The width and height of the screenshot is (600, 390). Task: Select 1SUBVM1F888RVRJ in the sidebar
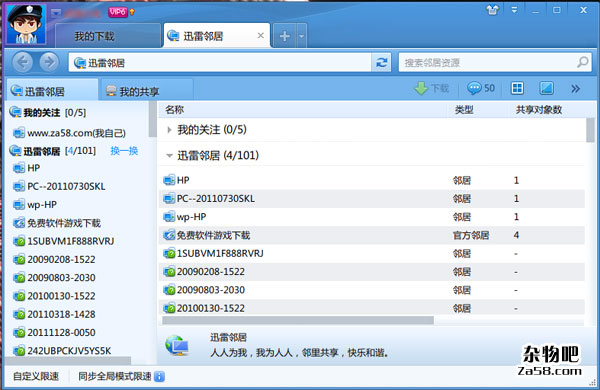64,241
